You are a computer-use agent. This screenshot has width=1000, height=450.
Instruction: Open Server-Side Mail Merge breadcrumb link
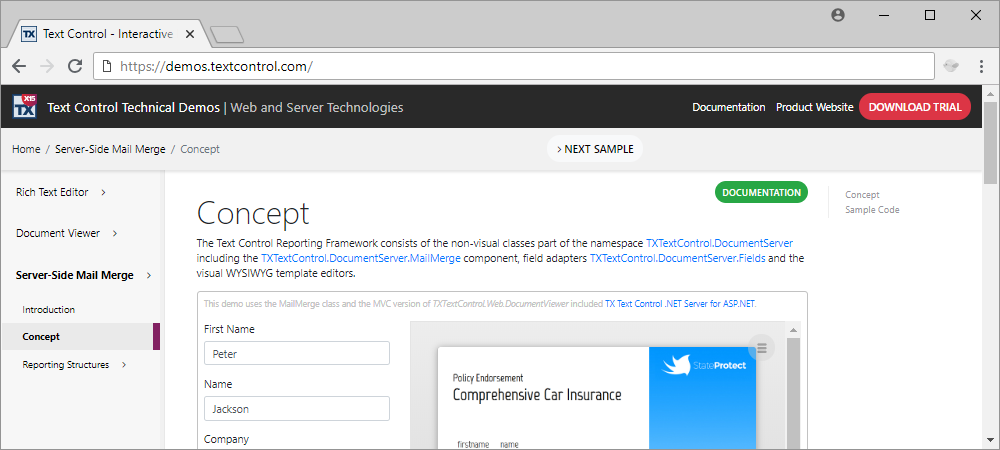pos(110,149)
